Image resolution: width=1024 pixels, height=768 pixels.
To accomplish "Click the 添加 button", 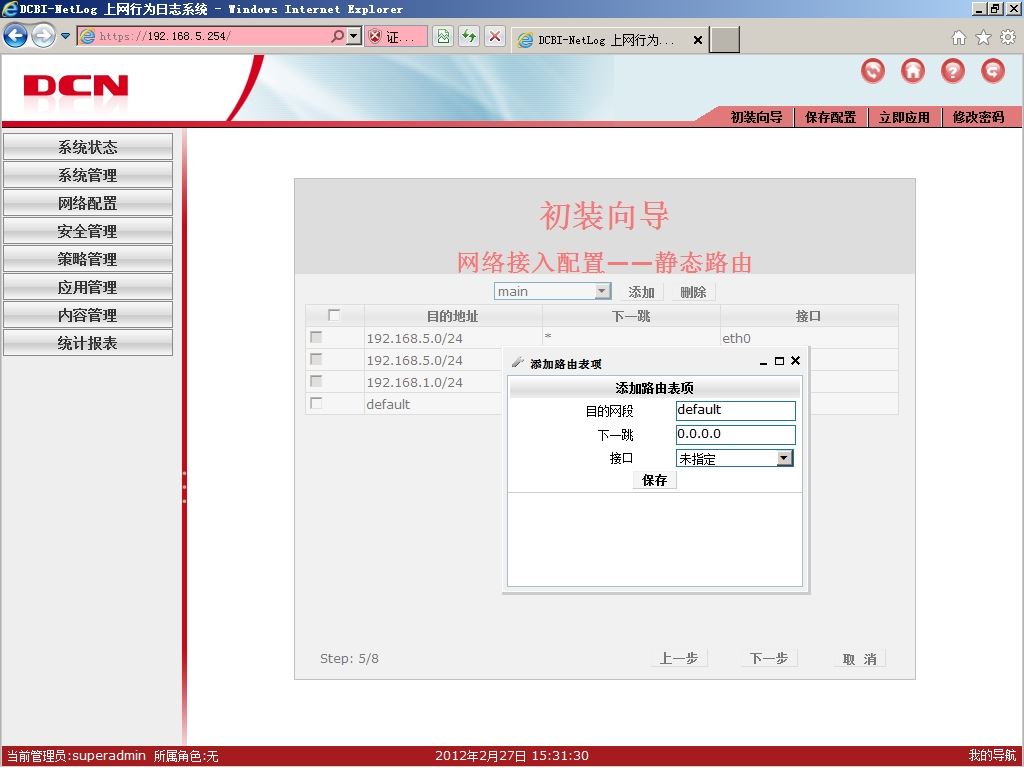I will tap(641, 292).
